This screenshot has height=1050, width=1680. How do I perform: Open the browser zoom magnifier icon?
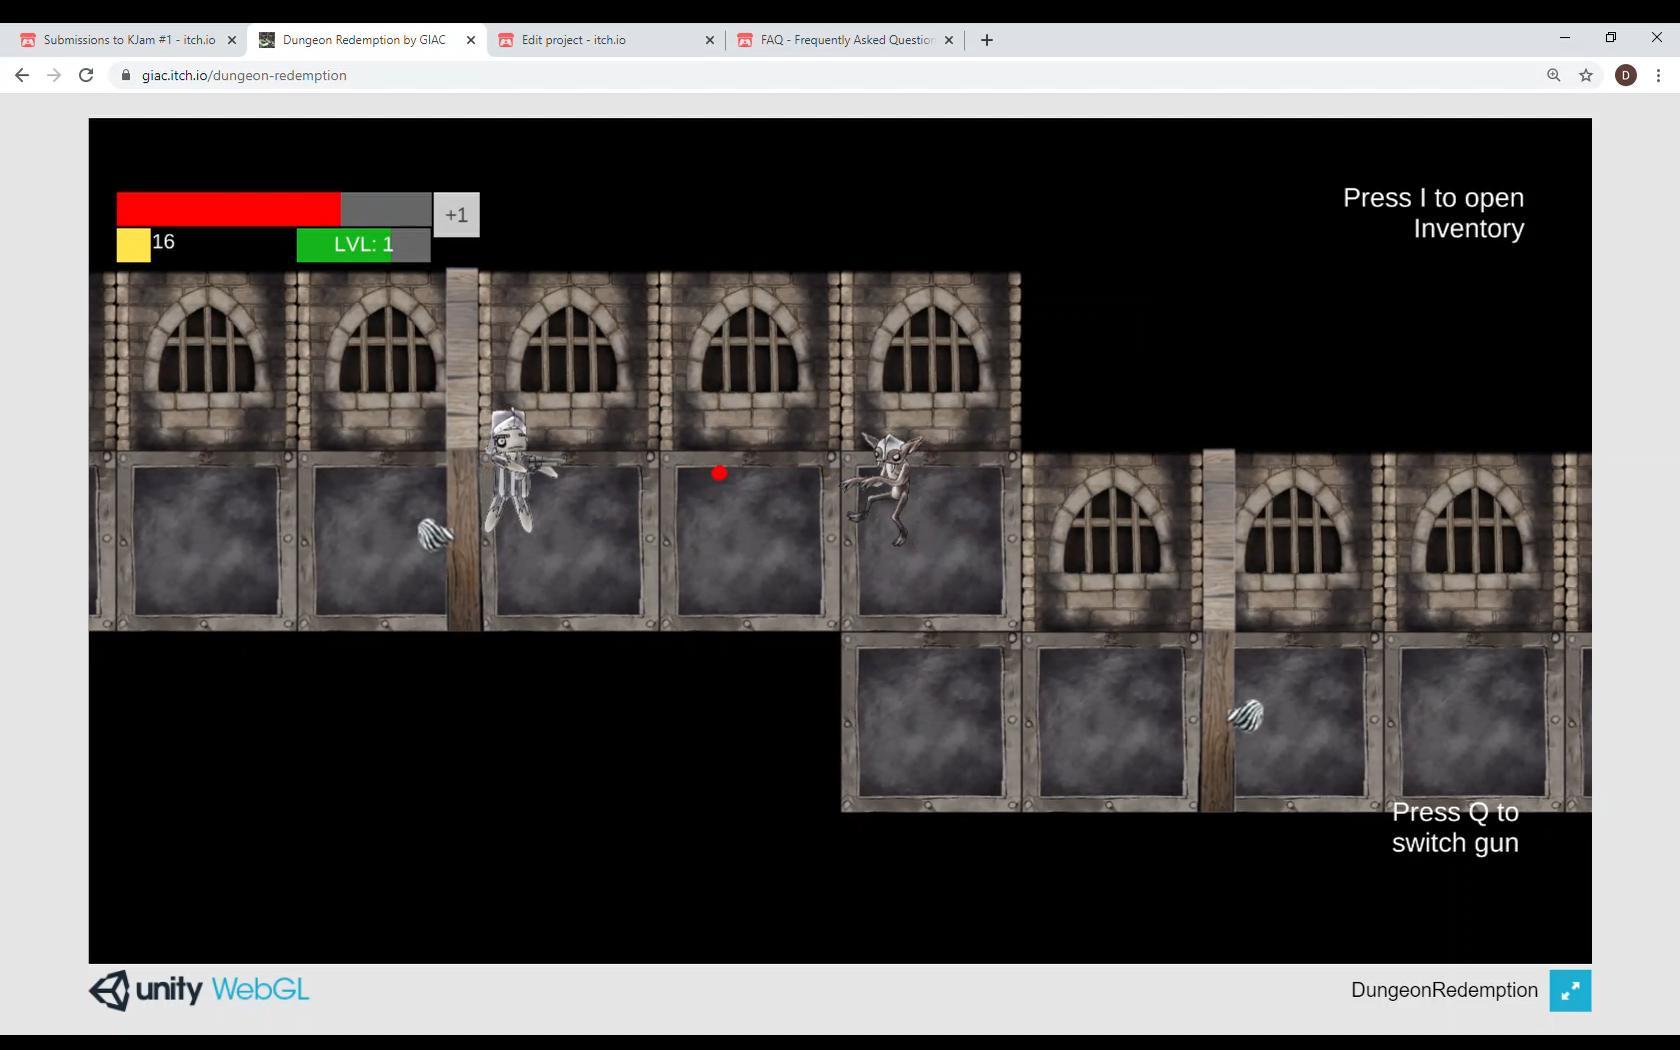click(x=1553, y=75)
